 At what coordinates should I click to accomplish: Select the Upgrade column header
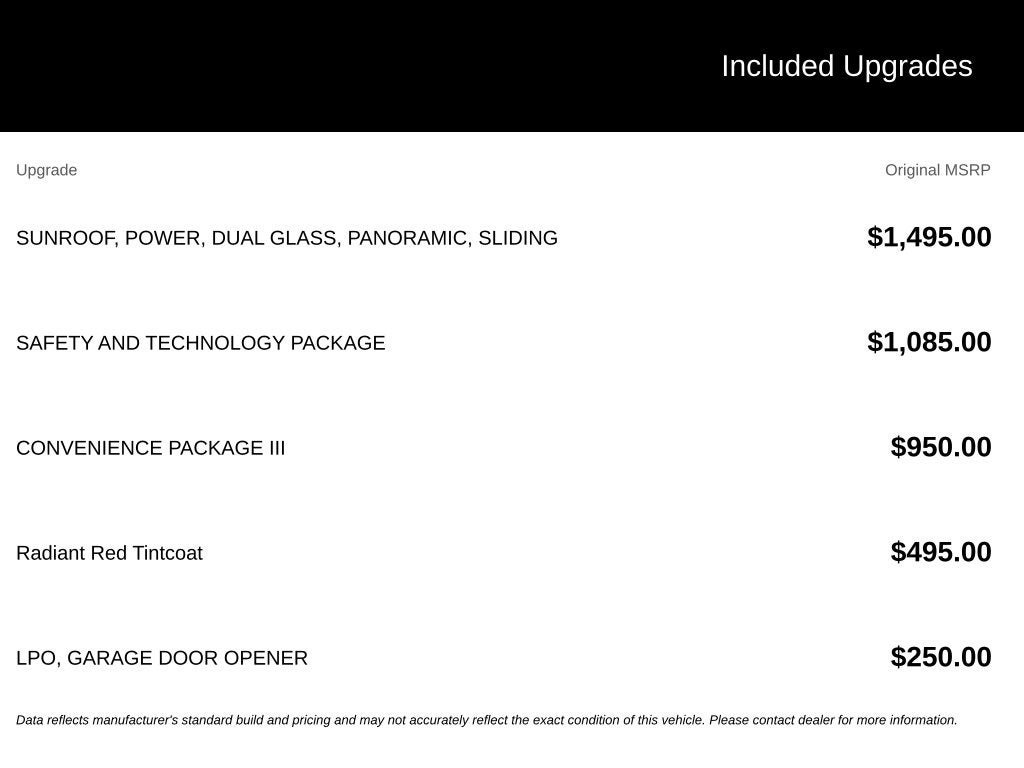coord(46,170)
